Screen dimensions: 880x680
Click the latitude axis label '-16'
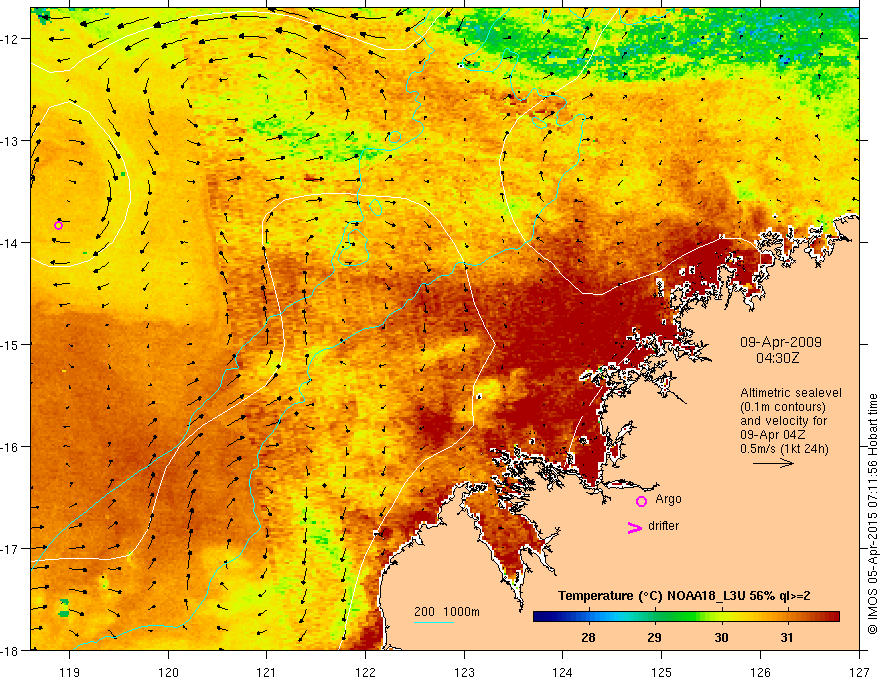[x=10, y=447]
